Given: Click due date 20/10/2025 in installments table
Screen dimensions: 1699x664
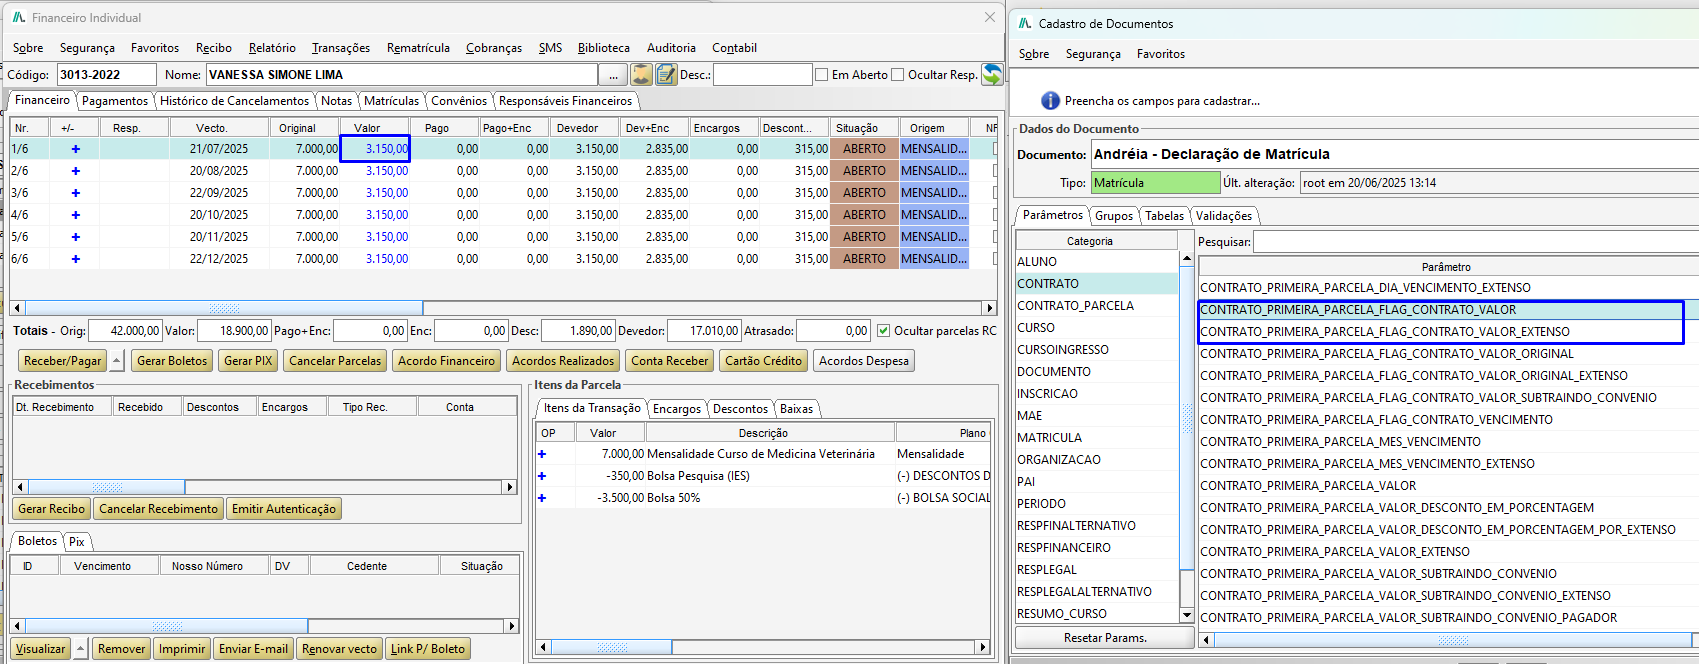Looking at the screenshot, I should (x=219, y=215).
